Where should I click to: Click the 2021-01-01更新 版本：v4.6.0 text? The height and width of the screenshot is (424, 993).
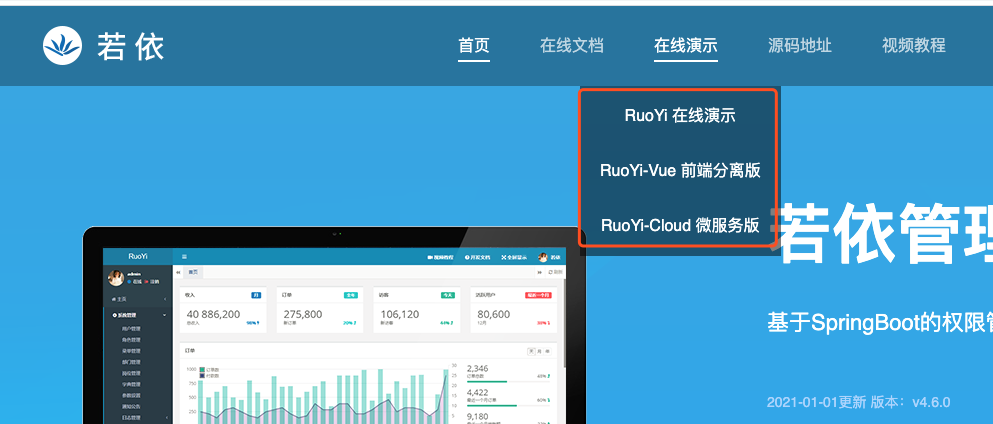858,402
